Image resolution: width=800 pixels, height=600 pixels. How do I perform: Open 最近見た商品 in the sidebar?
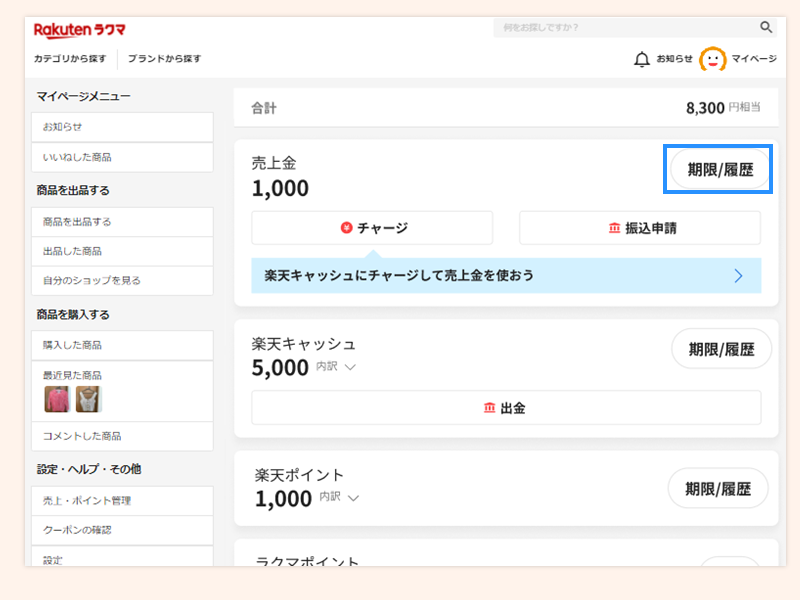(122, 391)
